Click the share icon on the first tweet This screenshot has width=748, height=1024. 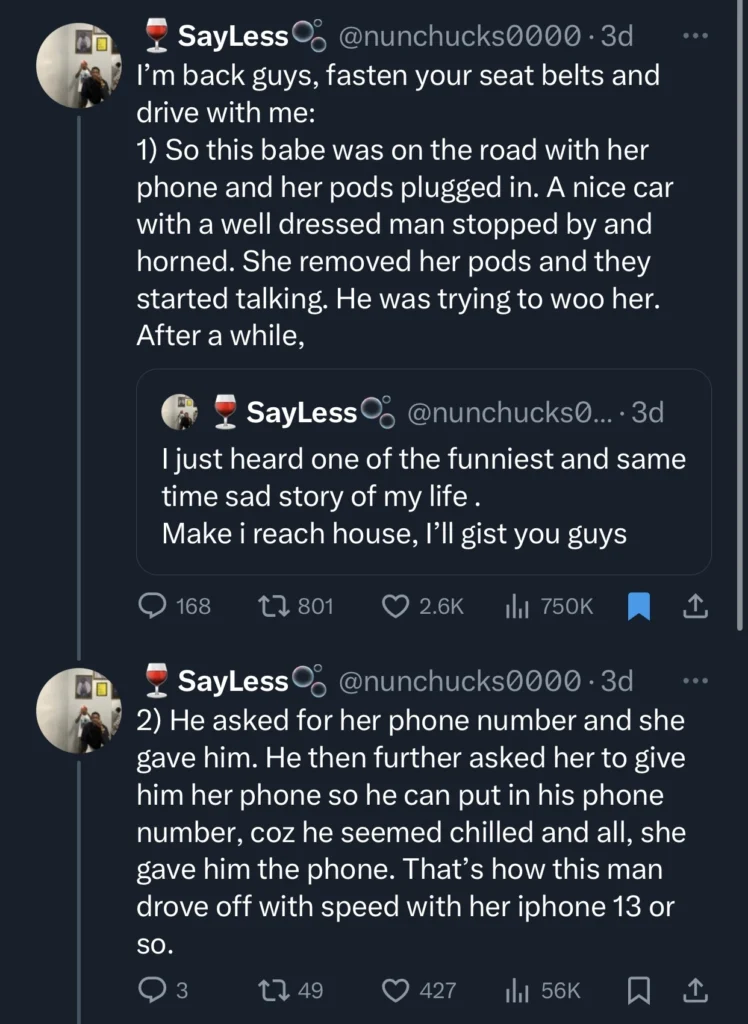click(695, 605)
